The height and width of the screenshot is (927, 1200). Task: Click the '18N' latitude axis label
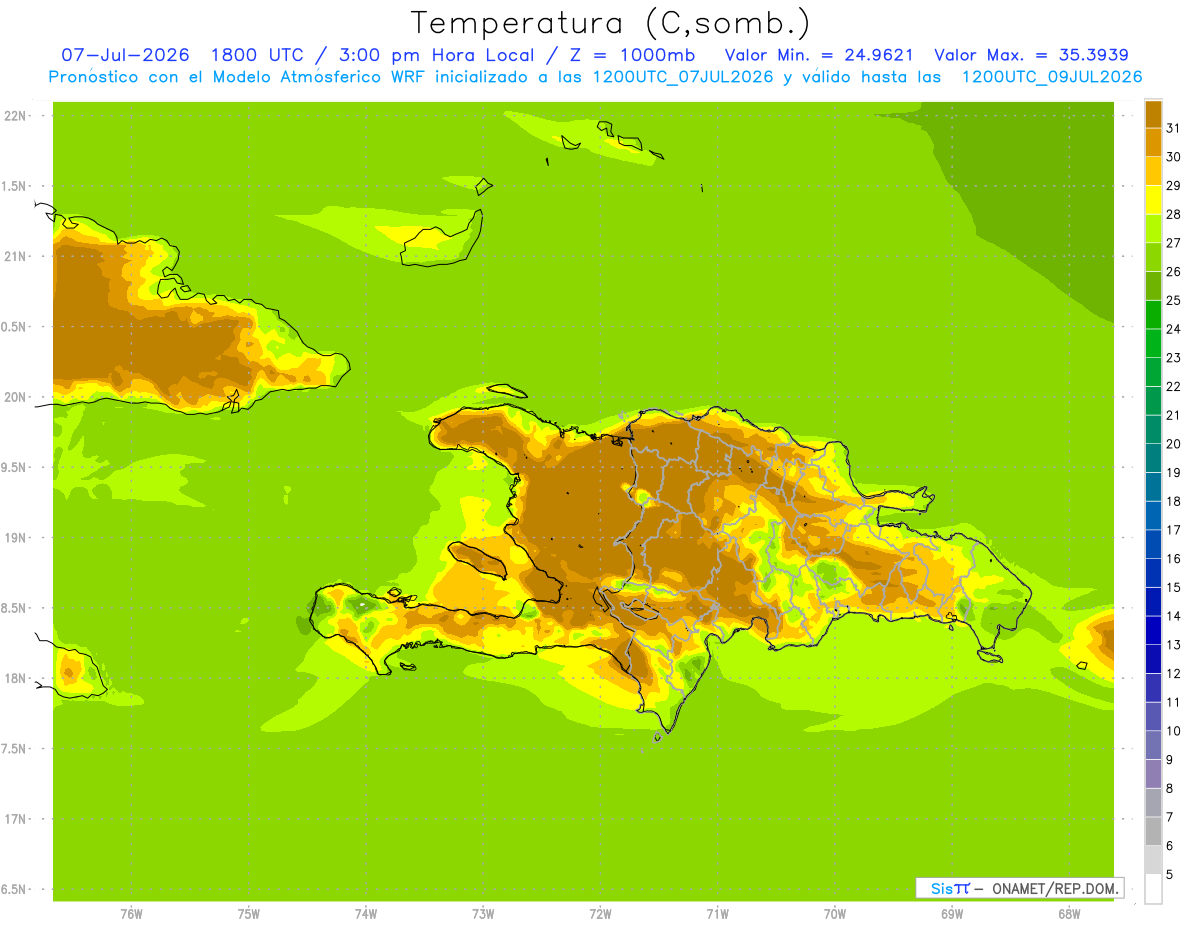(x=15, y=678)
